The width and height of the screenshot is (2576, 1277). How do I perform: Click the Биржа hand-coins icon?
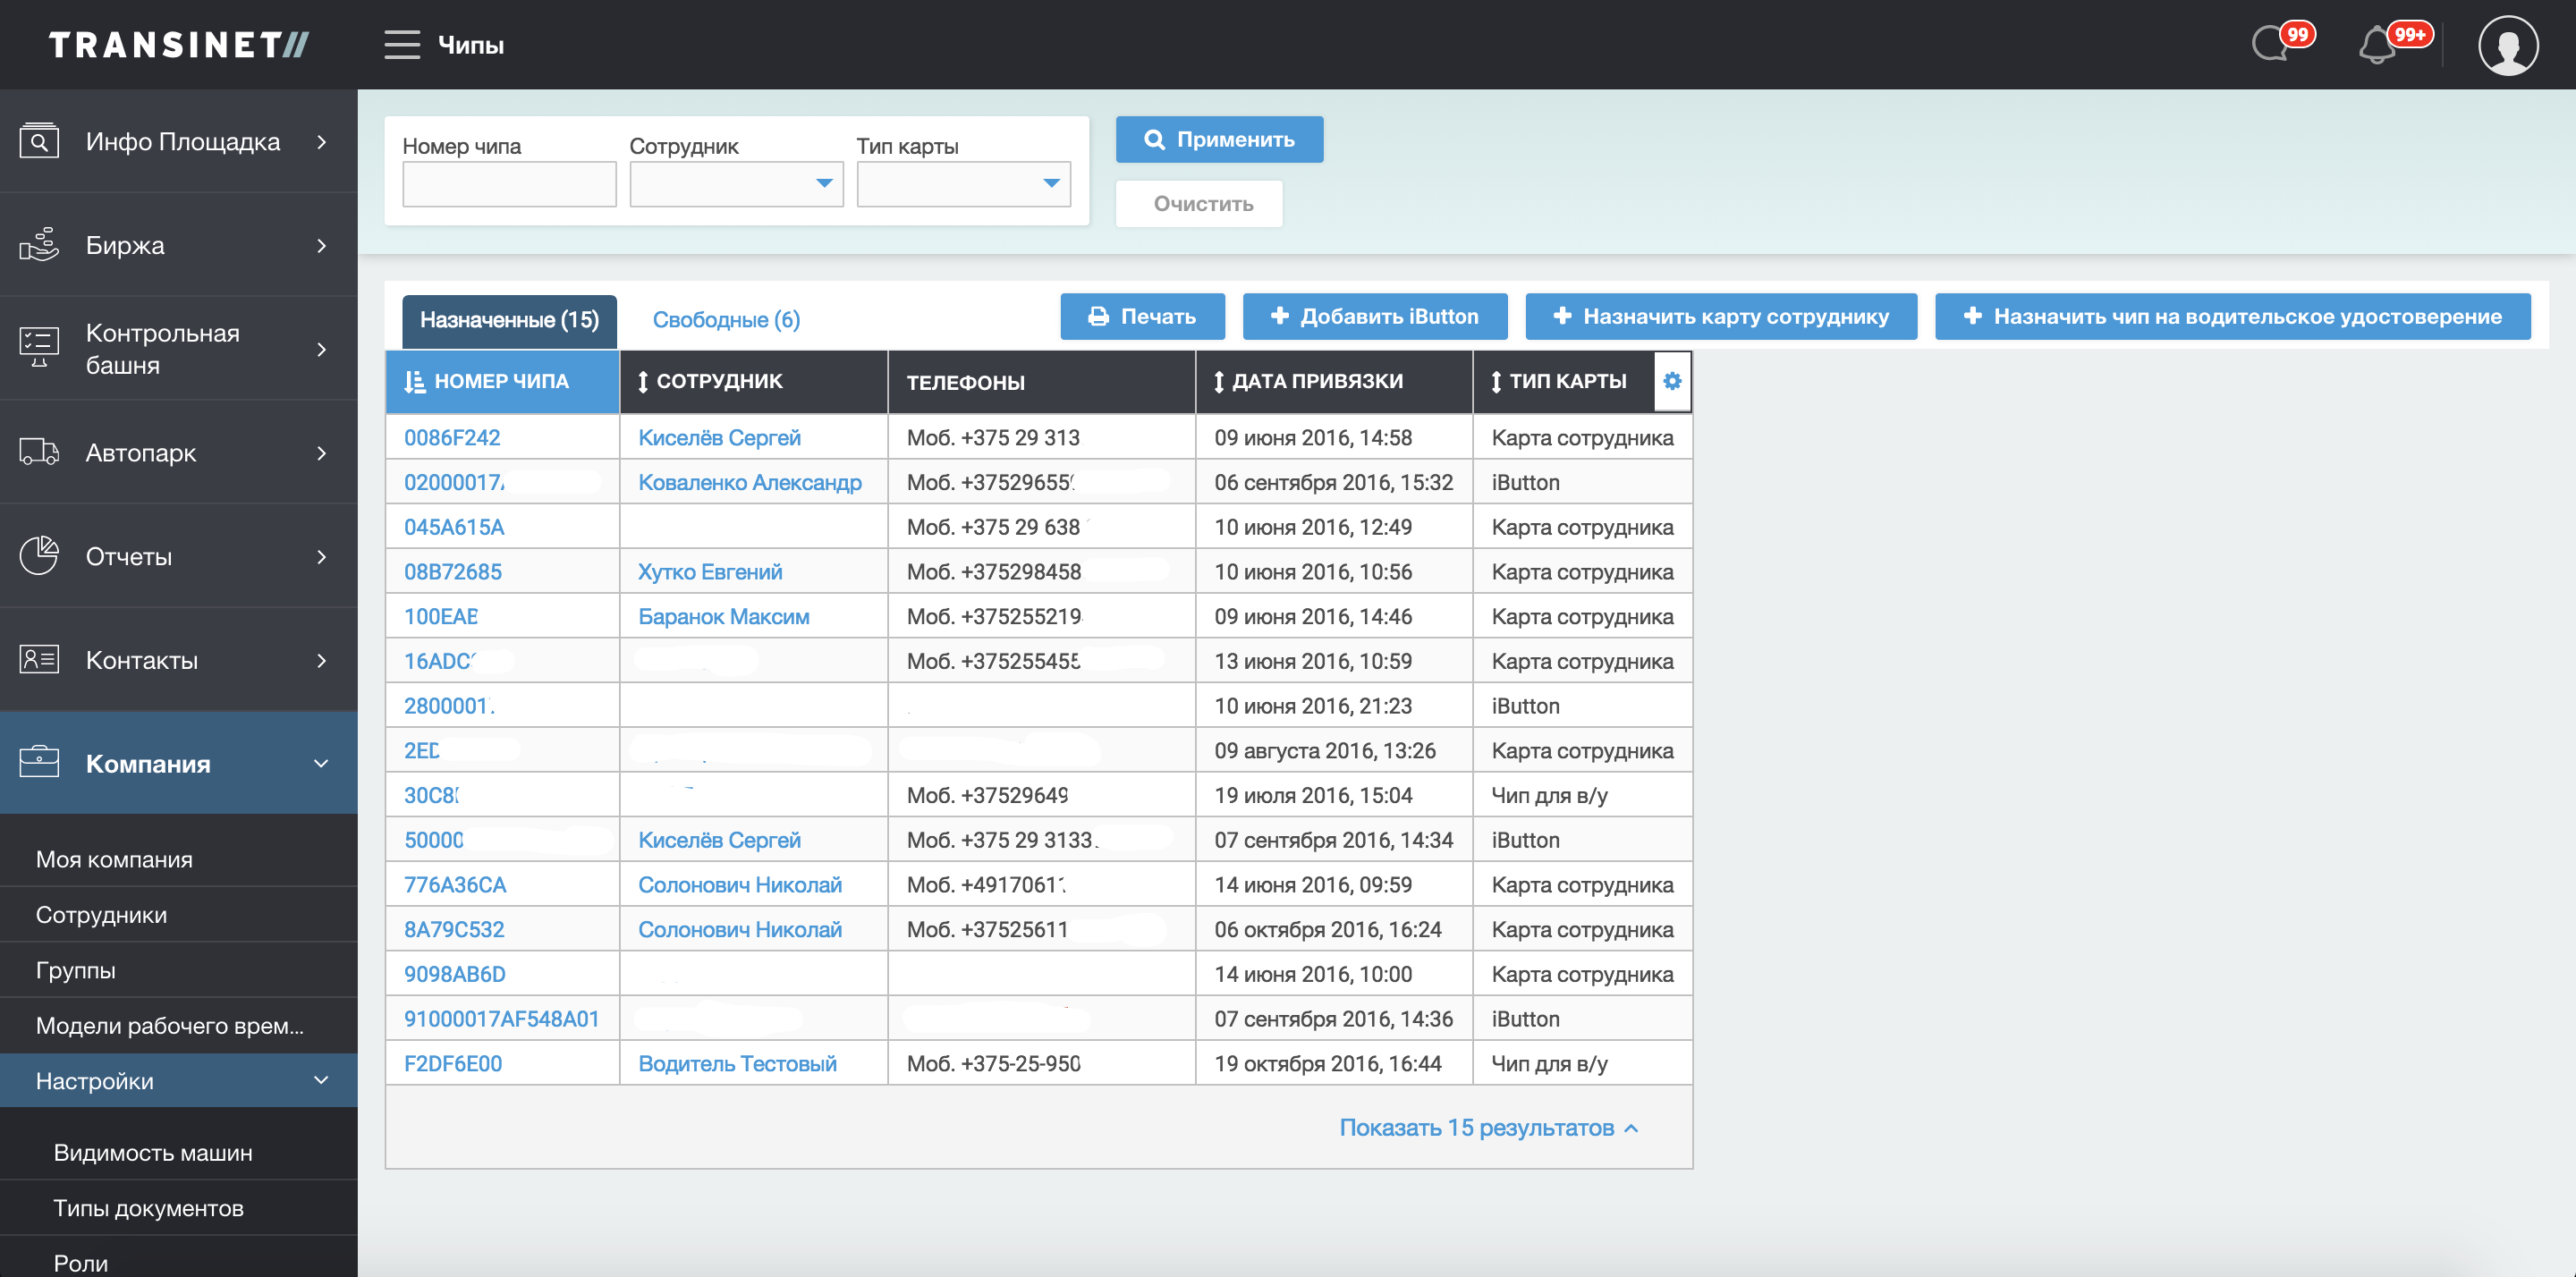[x=39, y=245]
